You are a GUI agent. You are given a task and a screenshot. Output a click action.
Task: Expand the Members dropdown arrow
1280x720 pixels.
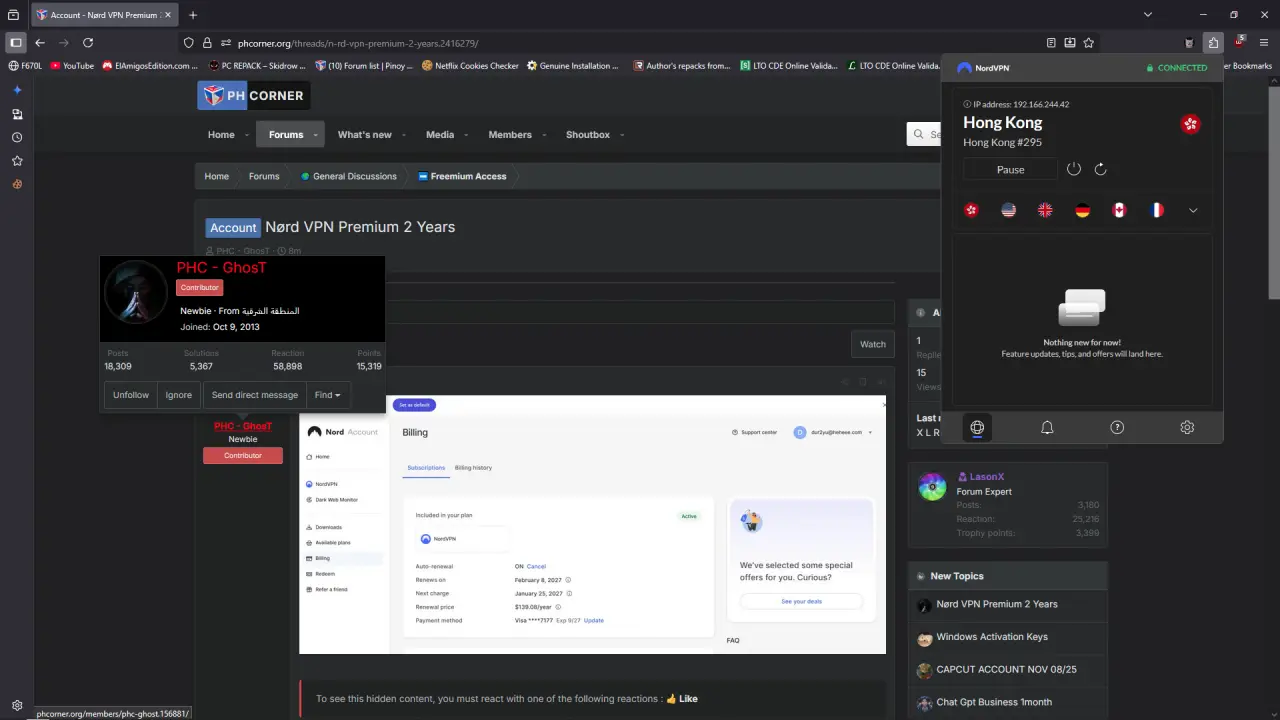point(543,135)
